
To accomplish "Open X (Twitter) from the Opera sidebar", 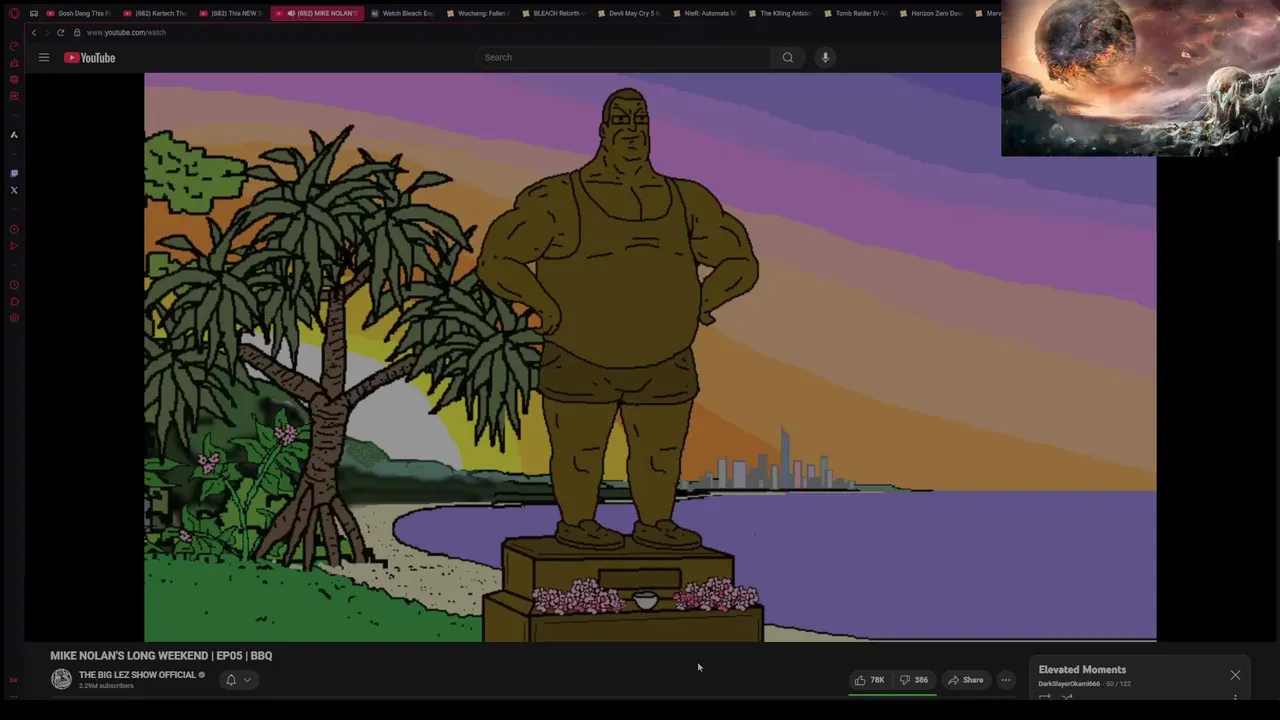I will [x=14, y=190].
